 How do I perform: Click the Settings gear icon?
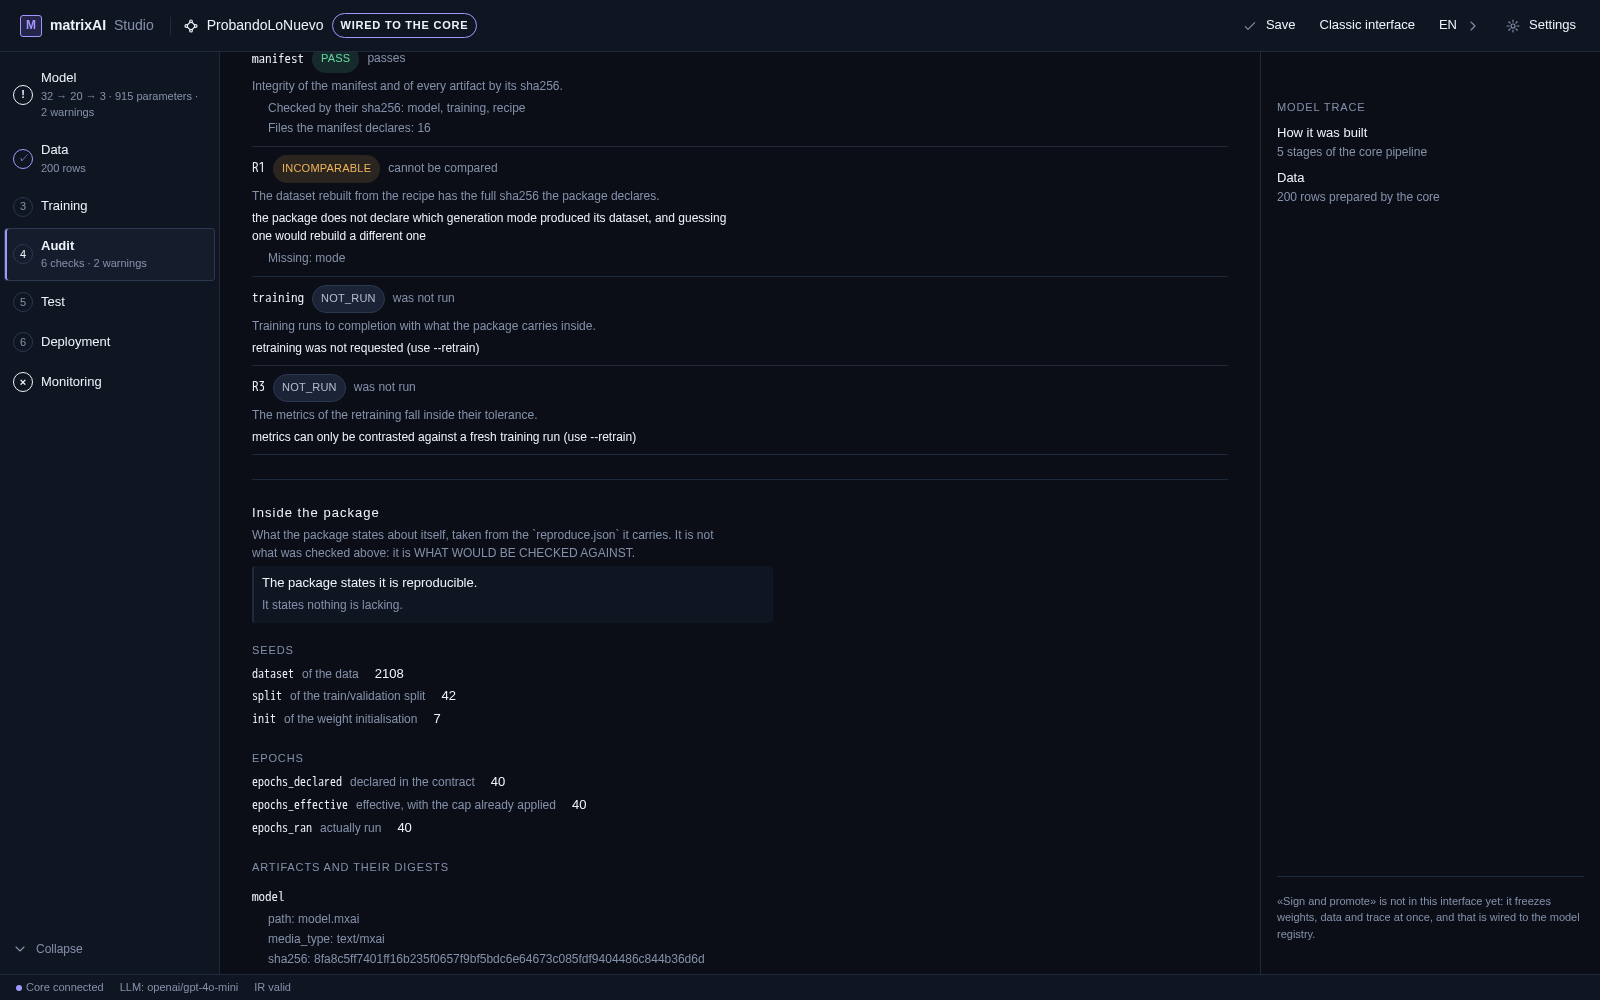point(1513,26)
